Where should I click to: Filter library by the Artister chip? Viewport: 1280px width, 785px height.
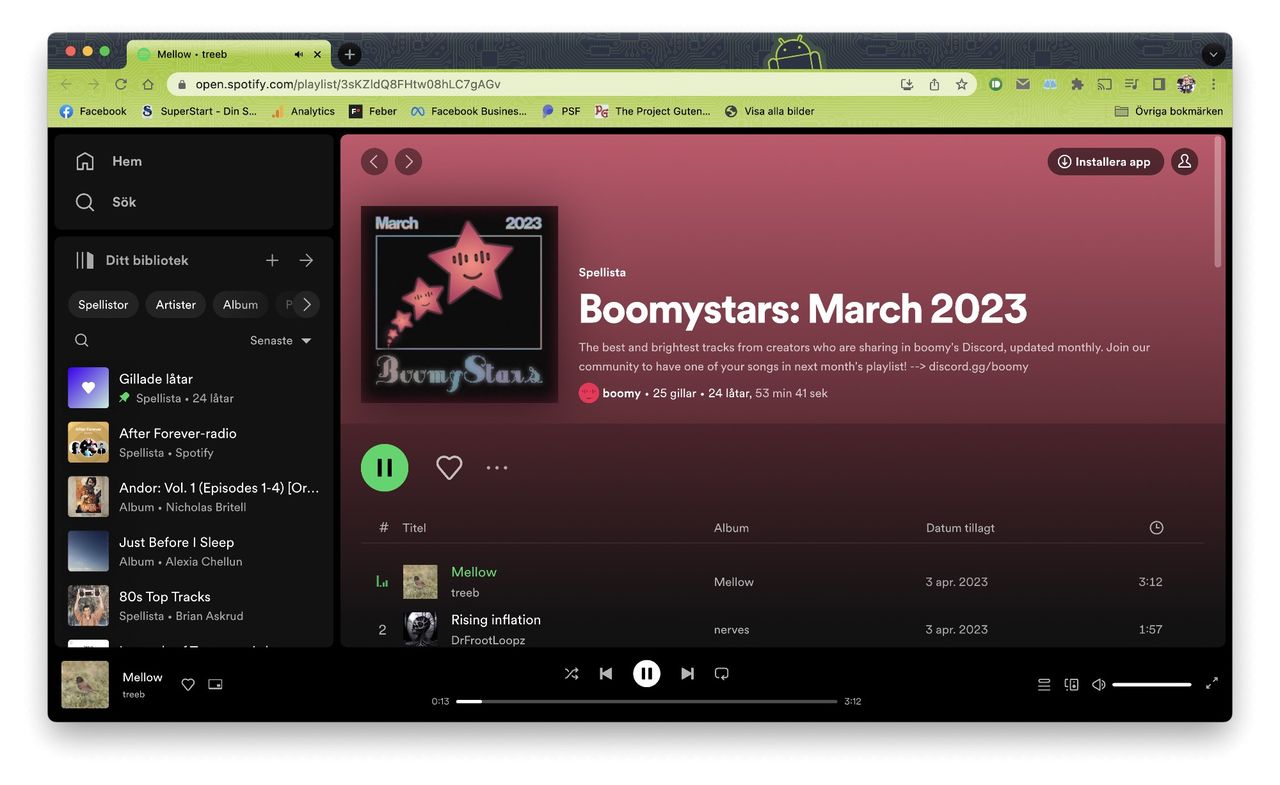pos(175,304)
